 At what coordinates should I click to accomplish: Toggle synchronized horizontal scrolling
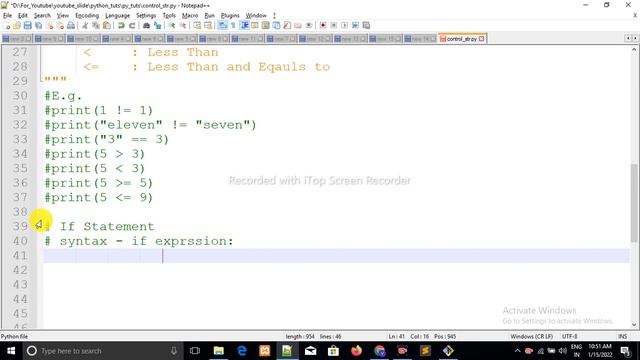tap(208, 26)
